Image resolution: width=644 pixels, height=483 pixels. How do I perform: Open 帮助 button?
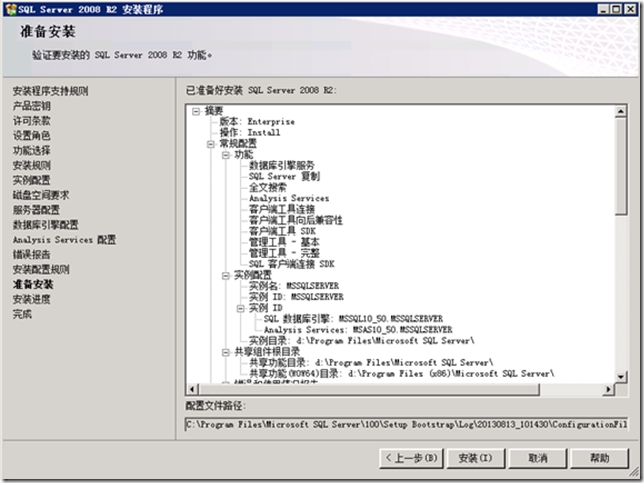click(x=600, y=458)
